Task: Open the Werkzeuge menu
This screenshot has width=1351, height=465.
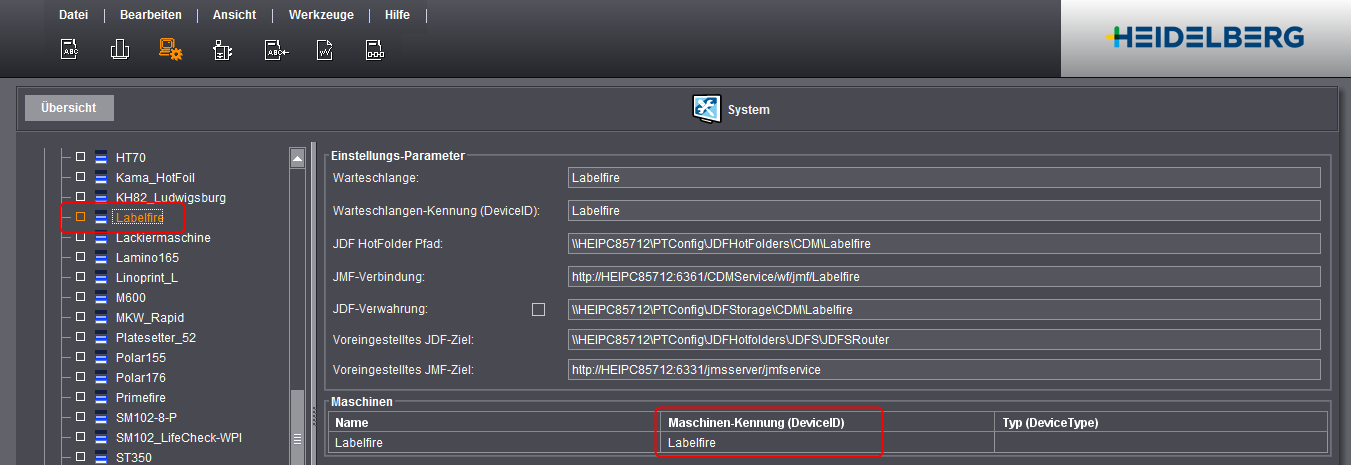Action: (320, 15)
